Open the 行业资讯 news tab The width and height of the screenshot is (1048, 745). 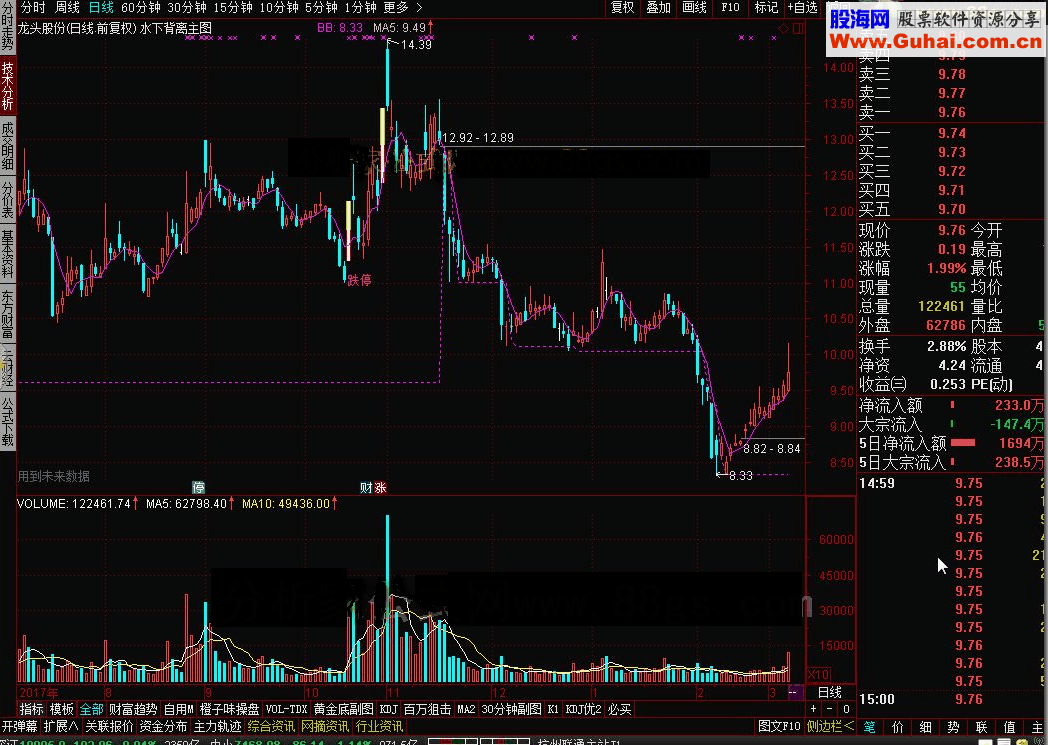tap(379, 726)
